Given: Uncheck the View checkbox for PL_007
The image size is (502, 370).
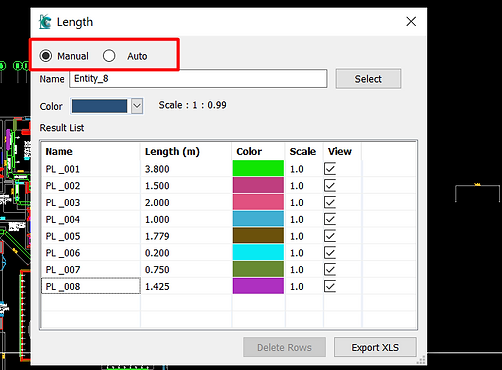Looking at the screenshot, I should [x=330, y=269].
